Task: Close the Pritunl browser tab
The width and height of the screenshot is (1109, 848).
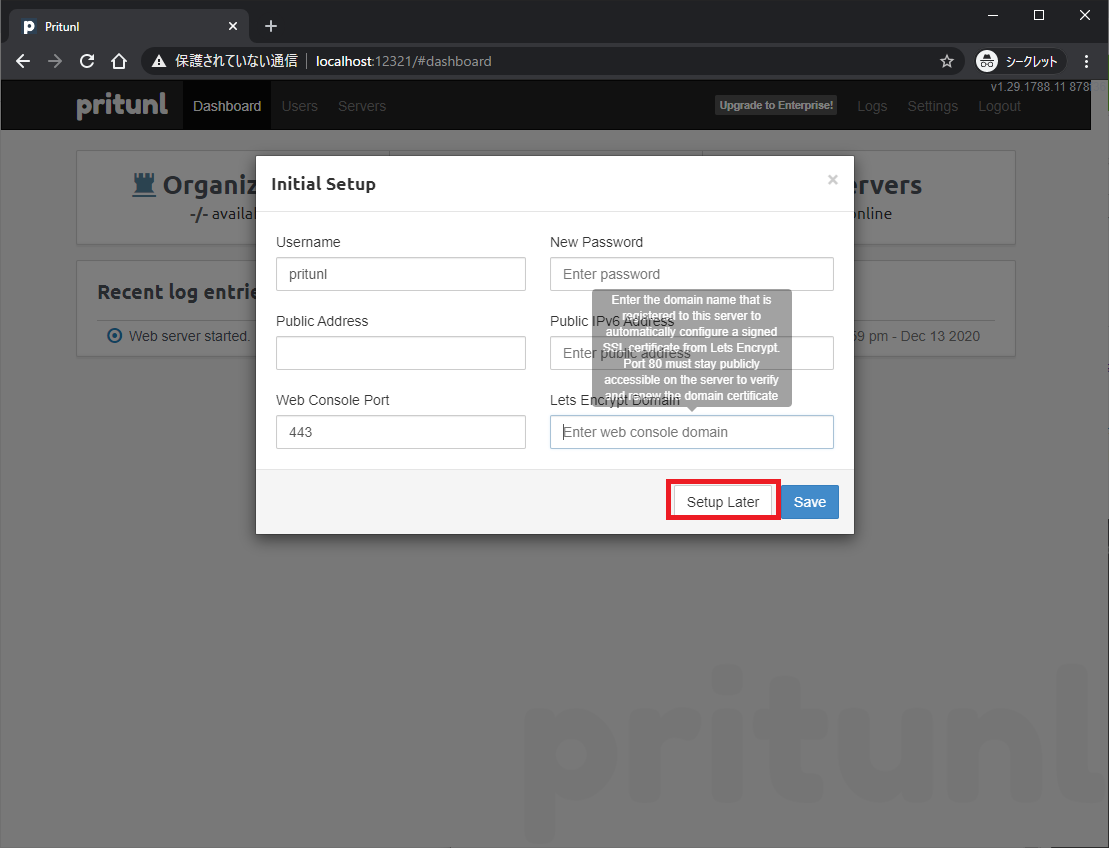Action: [x=233, y=26]
